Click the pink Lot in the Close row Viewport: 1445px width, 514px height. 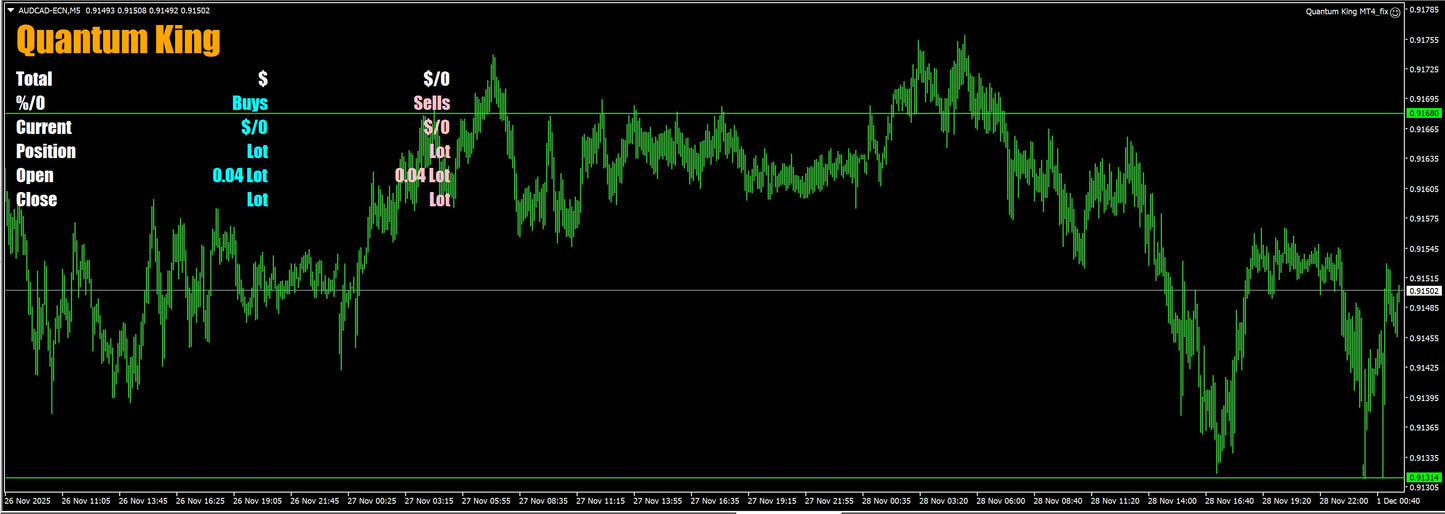tap(439, 200)
